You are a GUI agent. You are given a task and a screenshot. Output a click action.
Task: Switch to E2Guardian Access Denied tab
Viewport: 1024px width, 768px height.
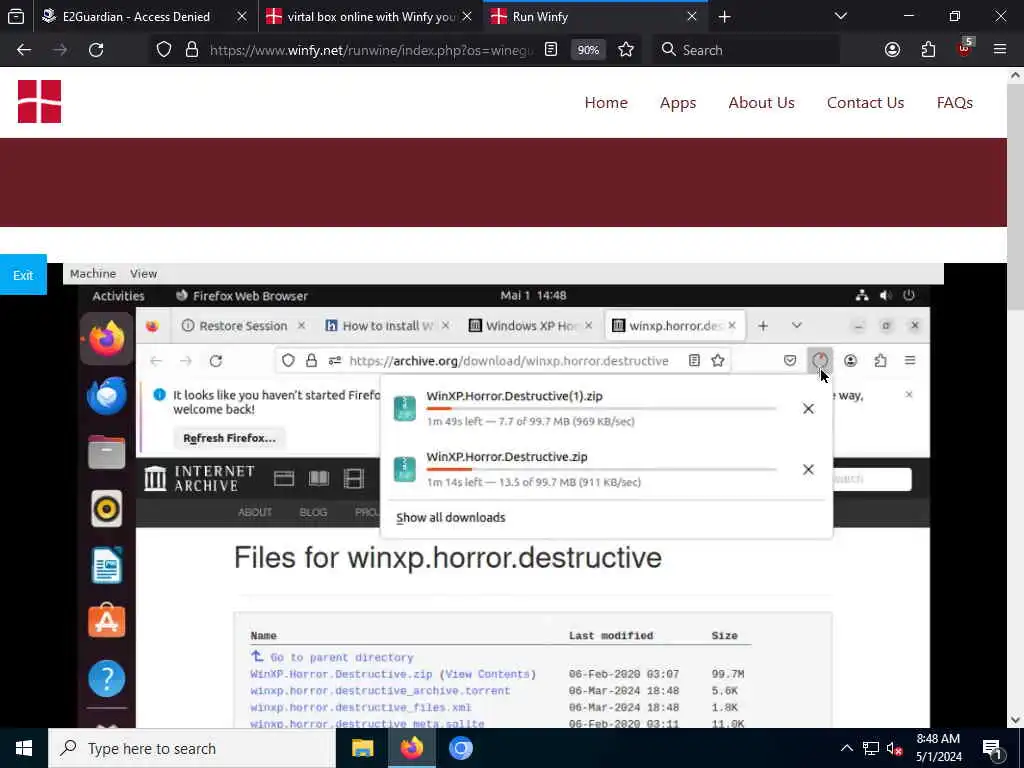tap(144, 16)
